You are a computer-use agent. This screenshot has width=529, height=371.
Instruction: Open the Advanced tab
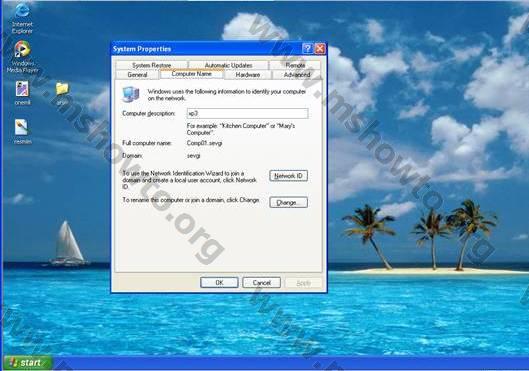click(x=297, y=75)
